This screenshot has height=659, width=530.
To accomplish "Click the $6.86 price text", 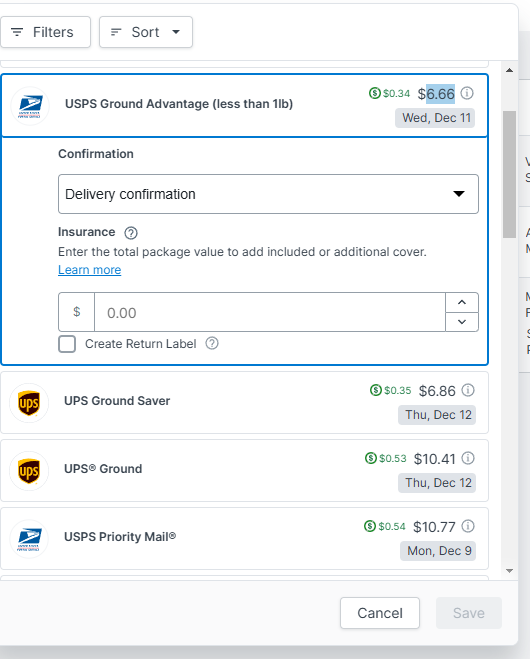I will 437,391.
